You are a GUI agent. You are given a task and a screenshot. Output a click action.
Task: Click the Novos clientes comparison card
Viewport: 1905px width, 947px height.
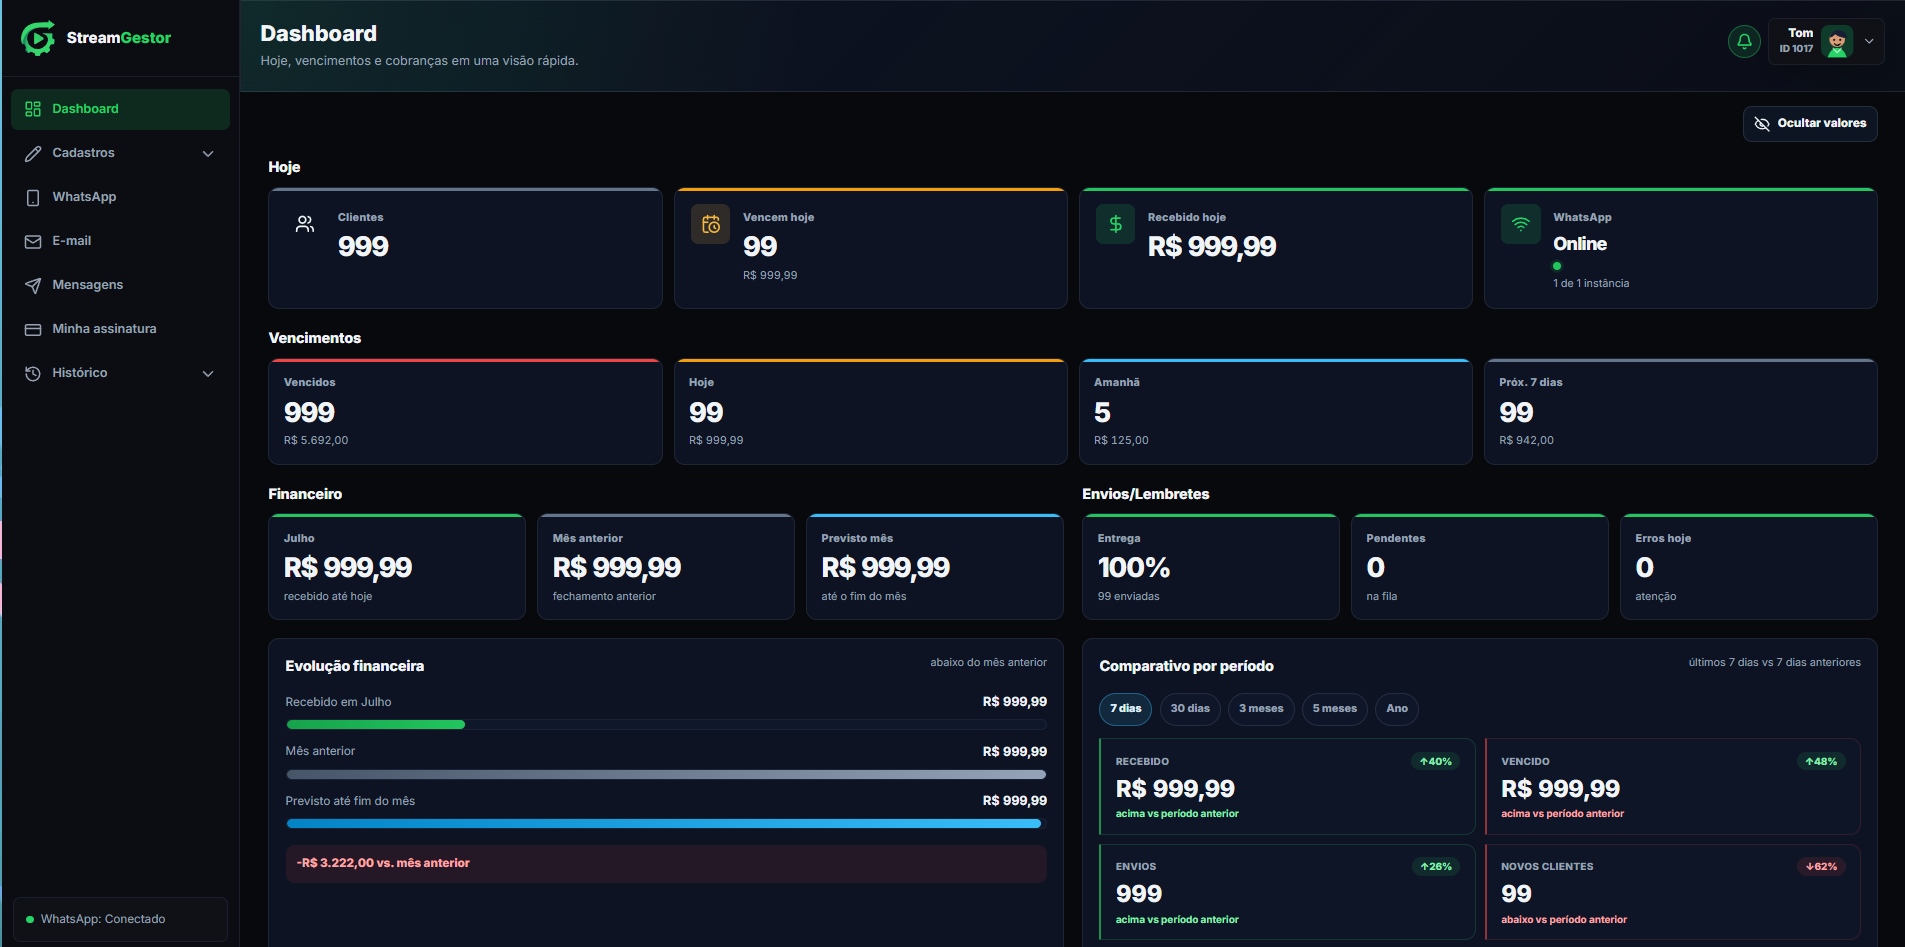[x=1672, y=892]
